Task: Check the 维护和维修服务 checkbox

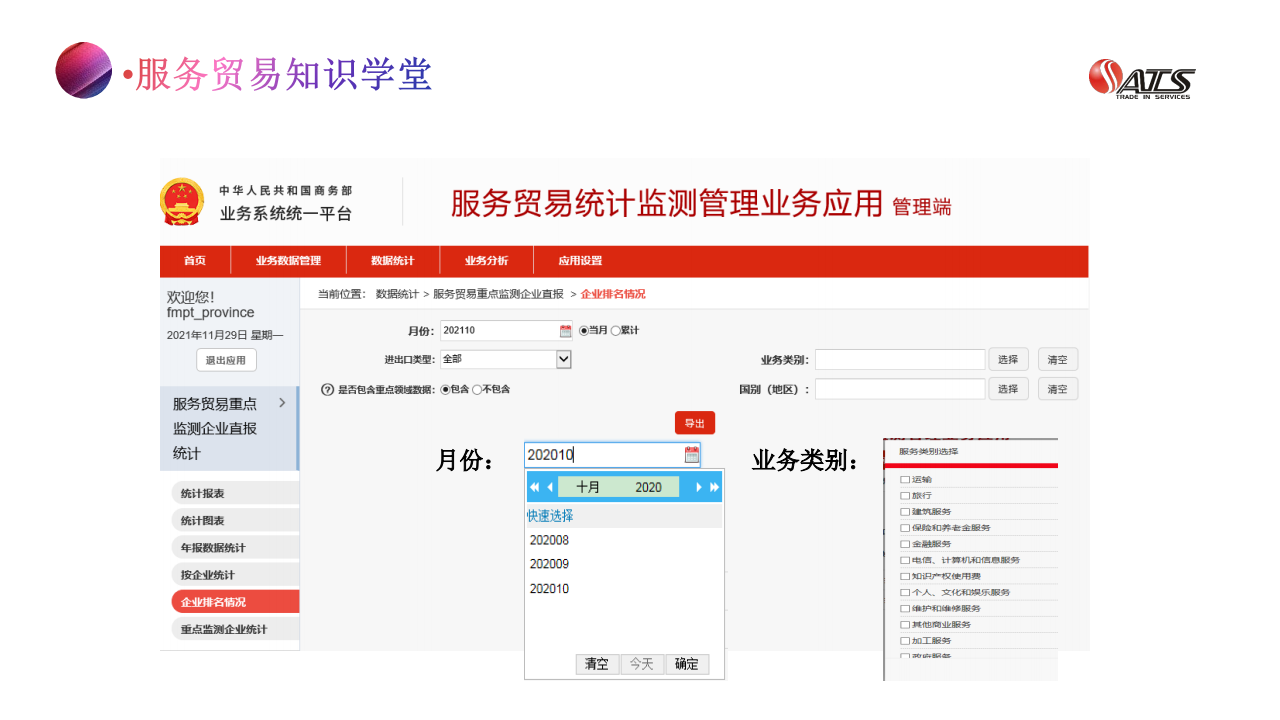Action: pos(905,608)
